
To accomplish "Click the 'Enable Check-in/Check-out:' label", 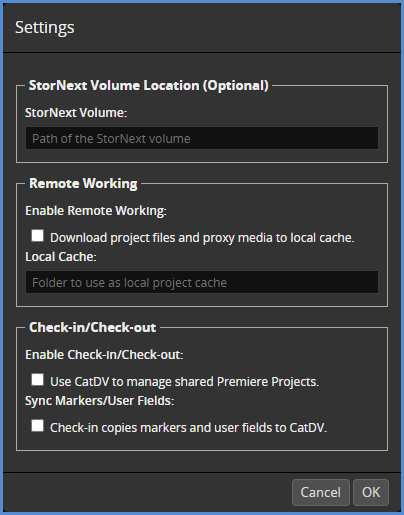I will click(x=104, y=355).
